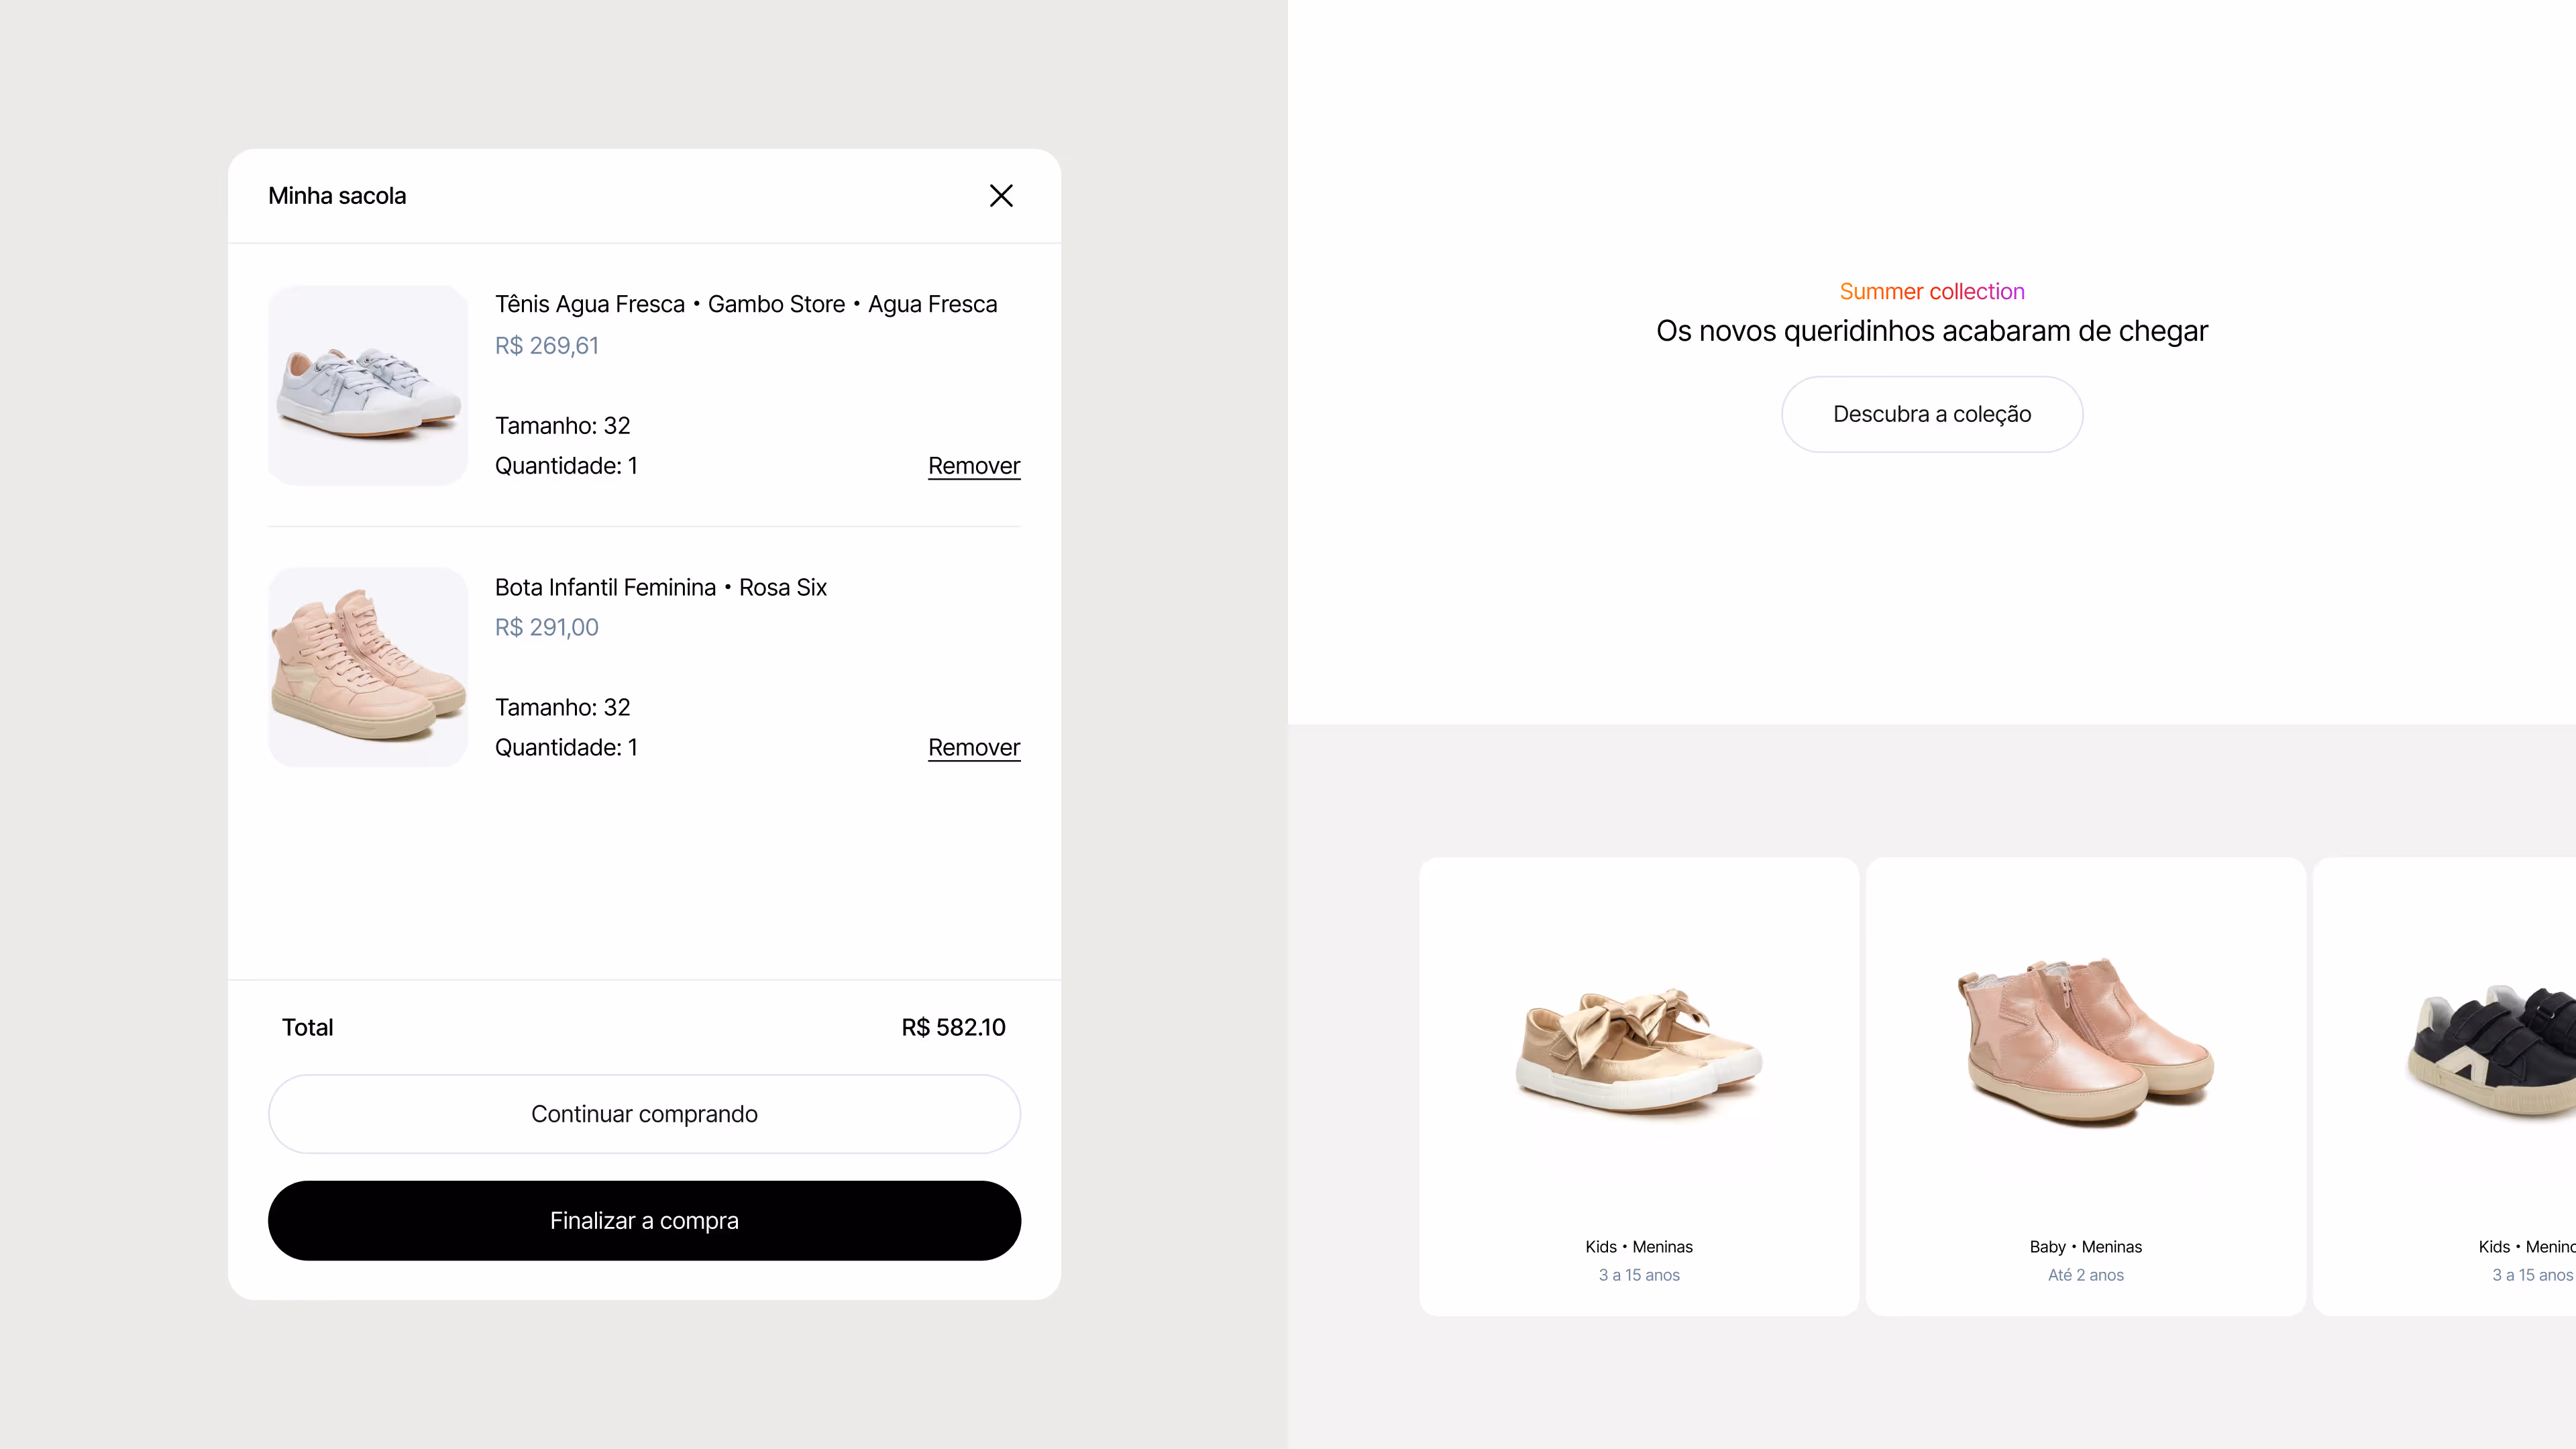2576x1449 pixels.
Task: Click Finalizar a compra button
Action: point(644,1221)
